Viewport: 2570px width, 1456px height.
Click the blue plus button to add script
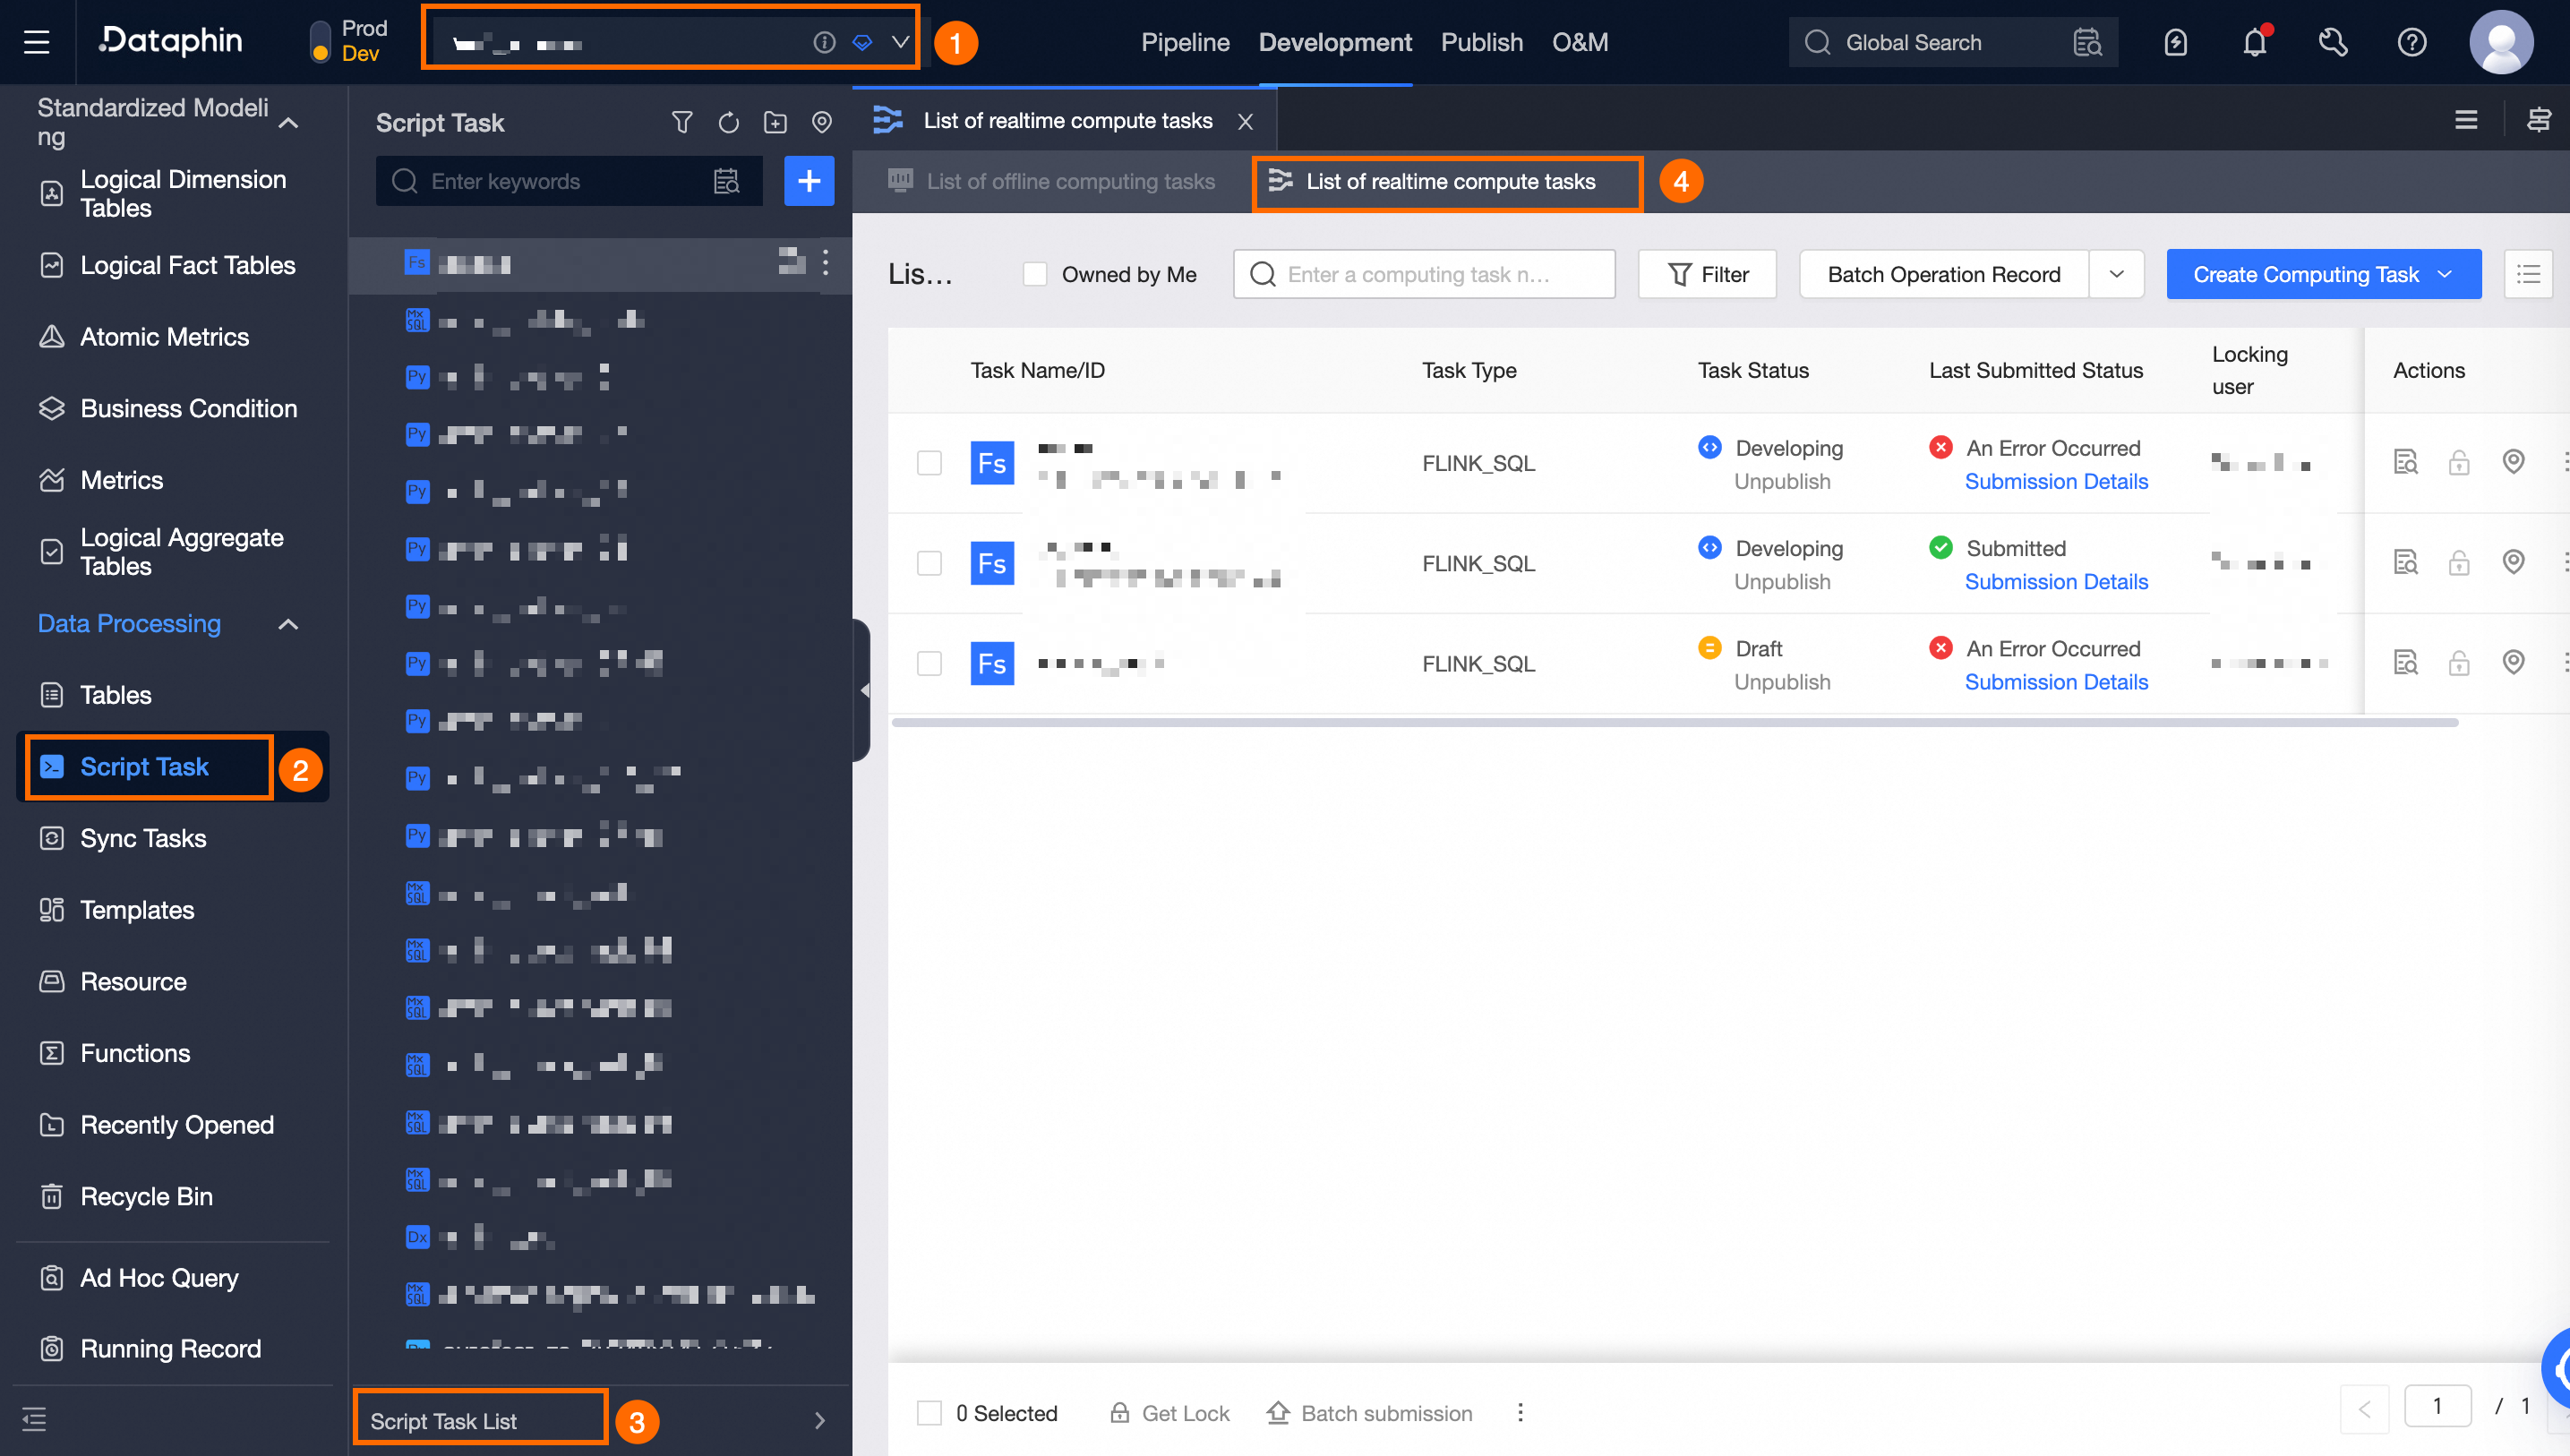click(809, 181)
